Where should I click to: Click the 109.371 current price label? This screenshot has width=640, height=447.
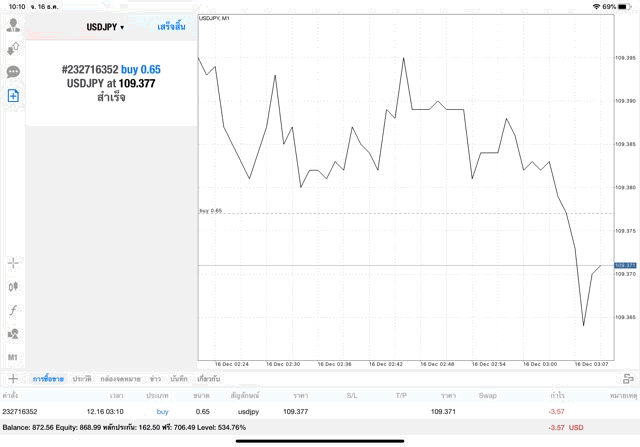(625, 265)
